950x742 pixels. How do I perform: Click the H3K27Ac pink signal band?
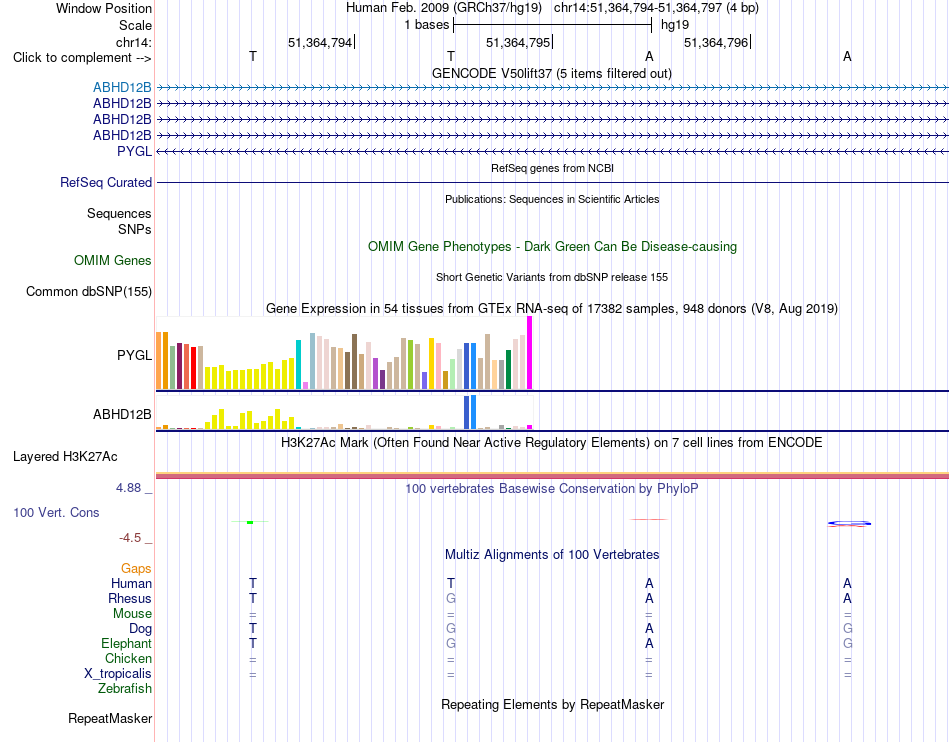(552, 476)
